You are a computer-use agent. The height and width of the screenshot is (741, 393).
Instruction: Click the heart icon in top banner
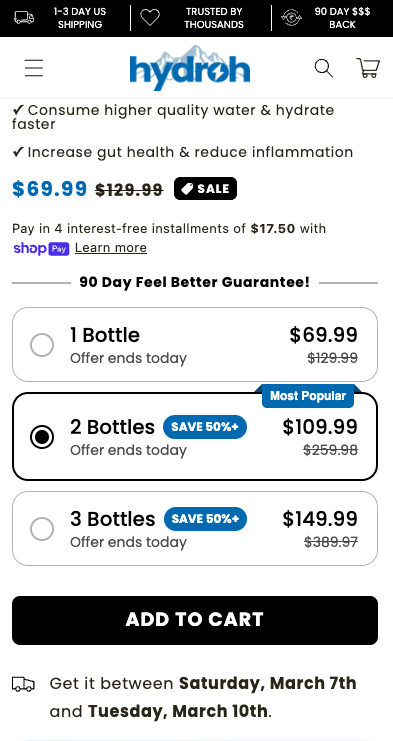tap(150, 18)
